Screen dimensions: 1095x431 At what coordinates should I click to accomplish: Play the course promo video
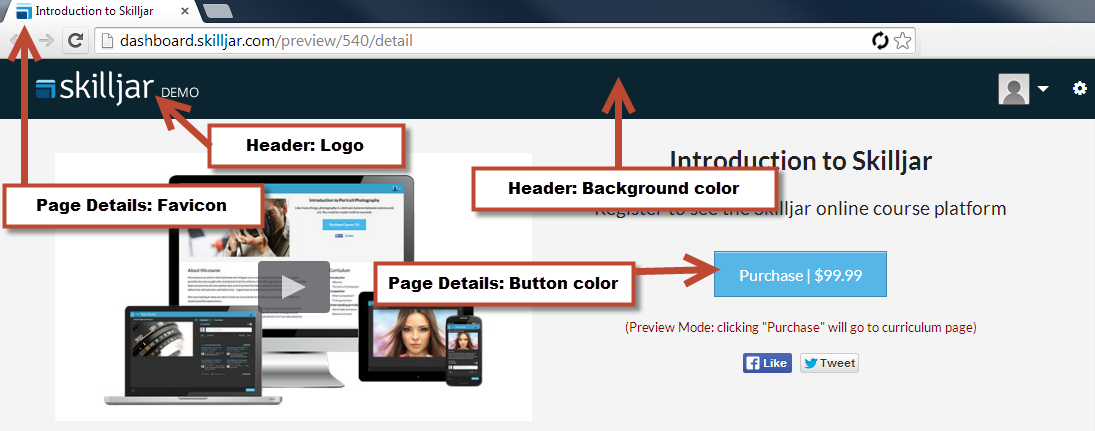[x=293, y=287]
